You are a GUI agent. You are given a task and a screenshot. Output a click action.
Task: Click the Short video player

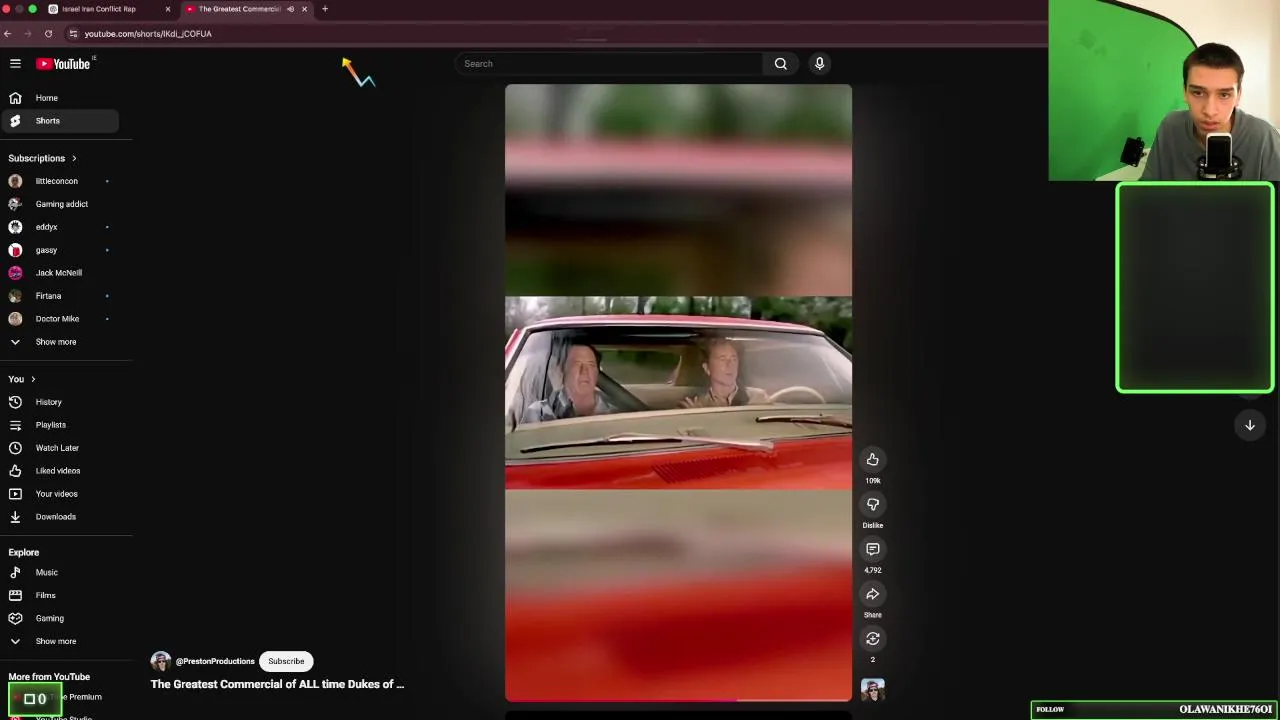tap(678, 392)
